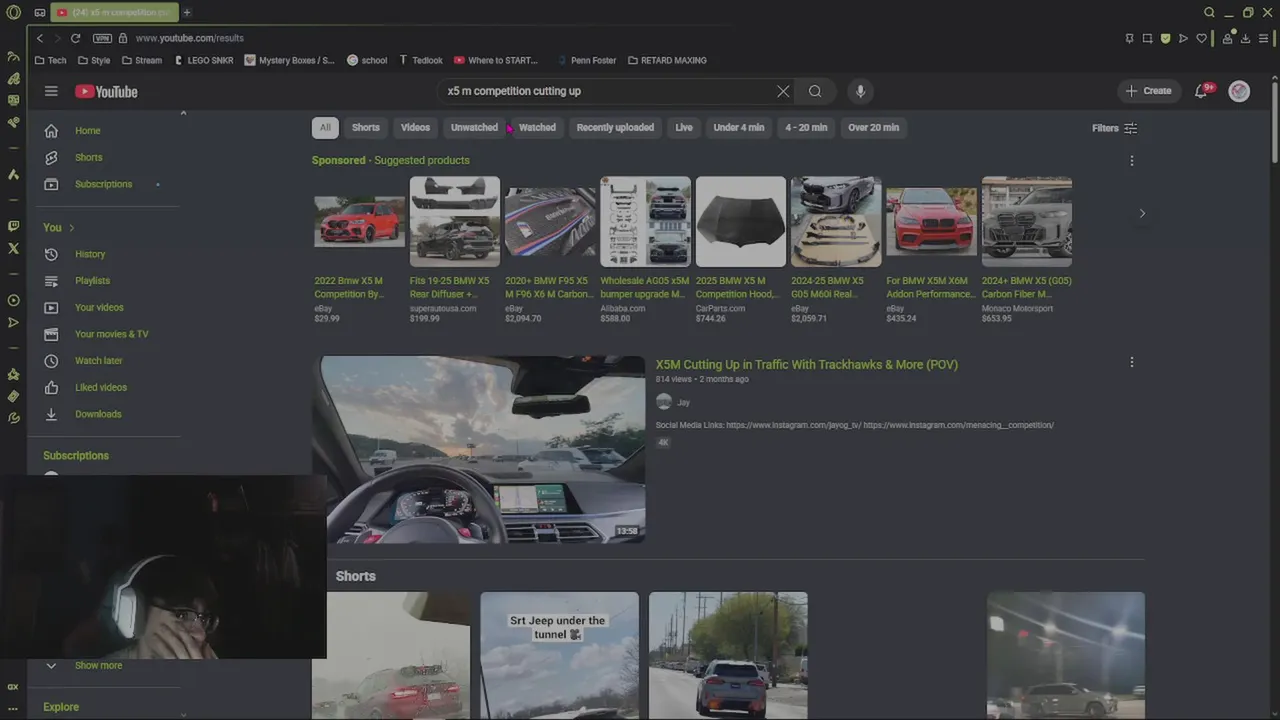Open the Srt Jeep under the tunnel short
This screenshot has height=720, width=1280.
pos(559,655)
